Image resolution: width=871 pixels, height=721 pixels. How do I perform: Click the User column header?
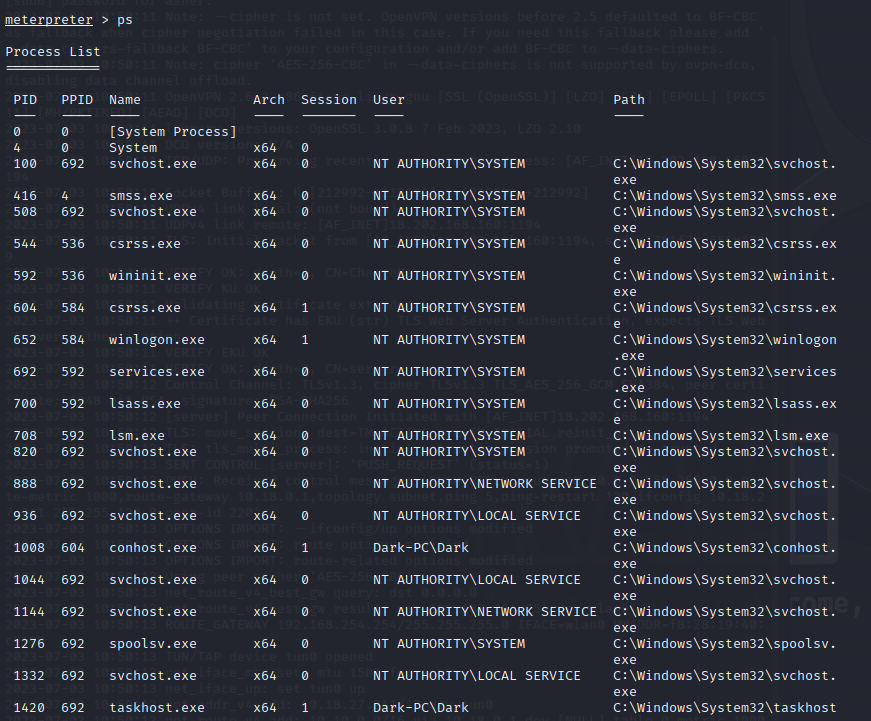point(389,100)
